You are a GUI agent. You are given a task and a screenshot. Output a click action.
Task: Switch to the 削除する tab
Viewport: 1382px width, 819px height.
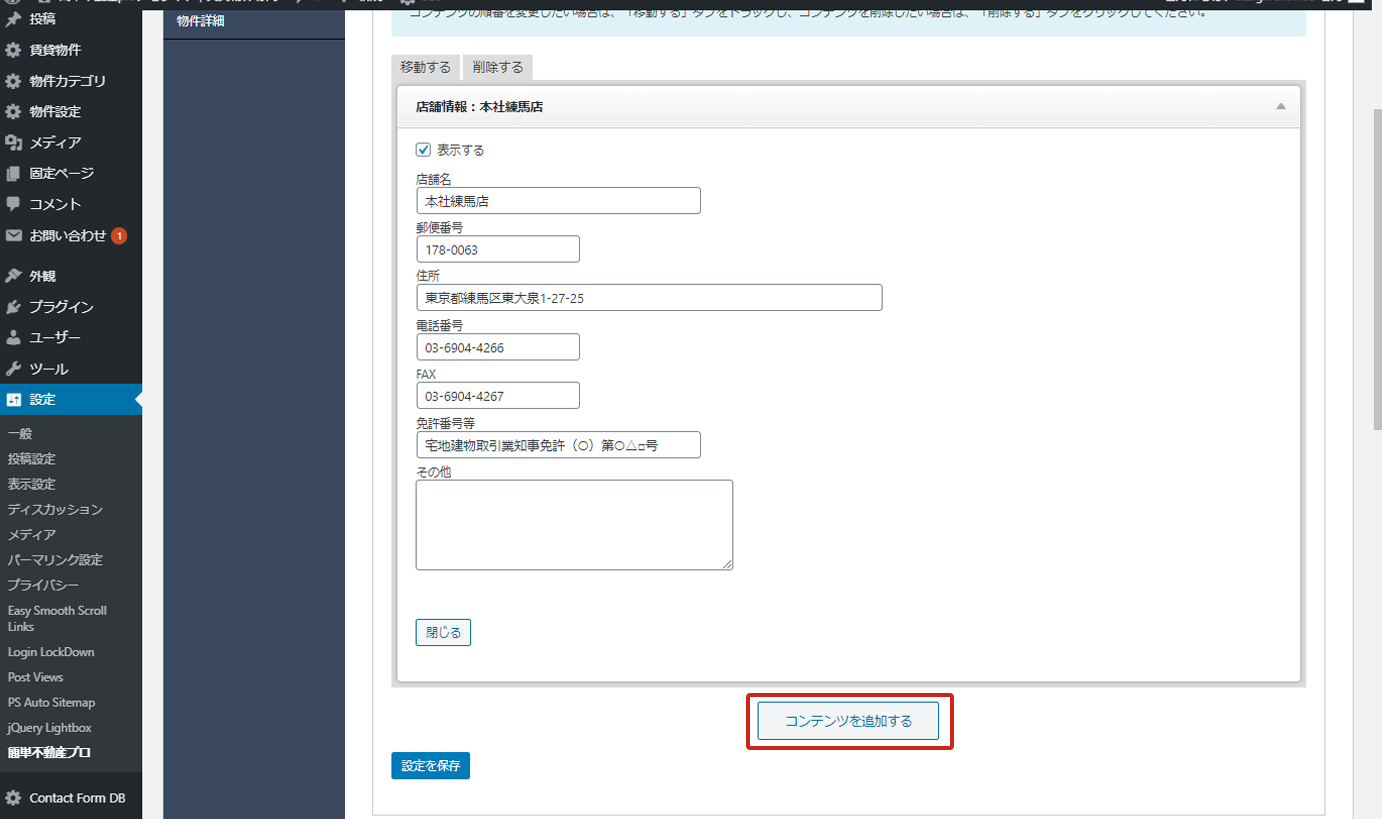point(498,68)
